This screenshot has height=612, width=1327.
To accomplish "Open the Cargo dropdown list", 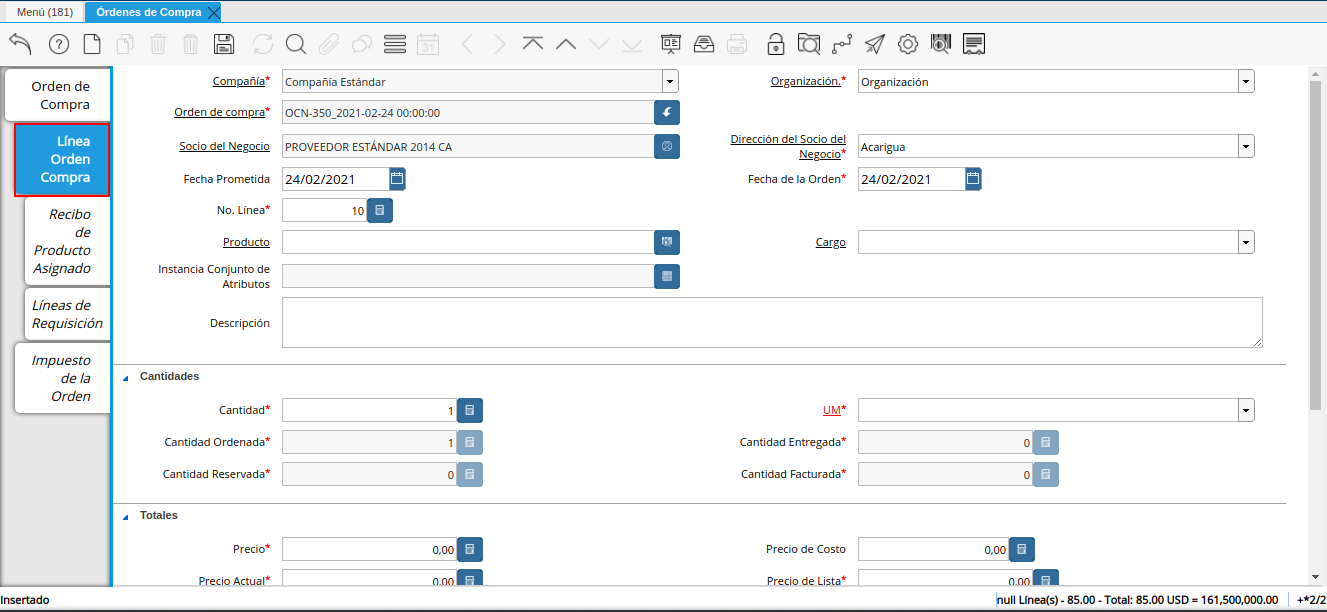I will (1246, 242).
